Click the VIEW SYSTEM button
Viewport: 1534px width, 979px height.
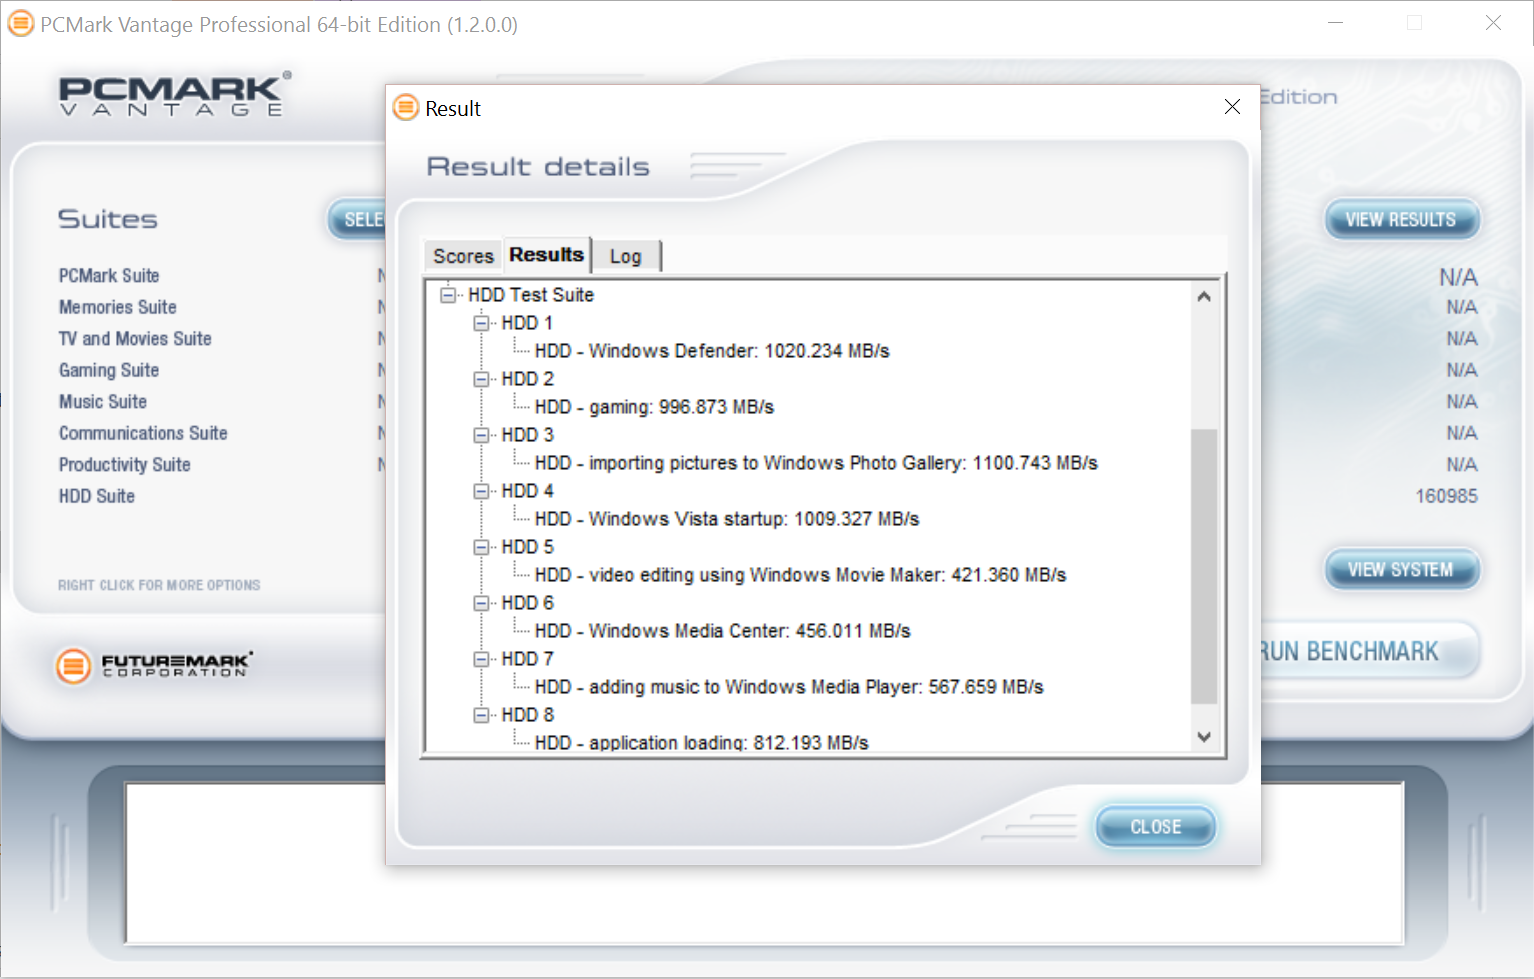(x=1400, y=570)
